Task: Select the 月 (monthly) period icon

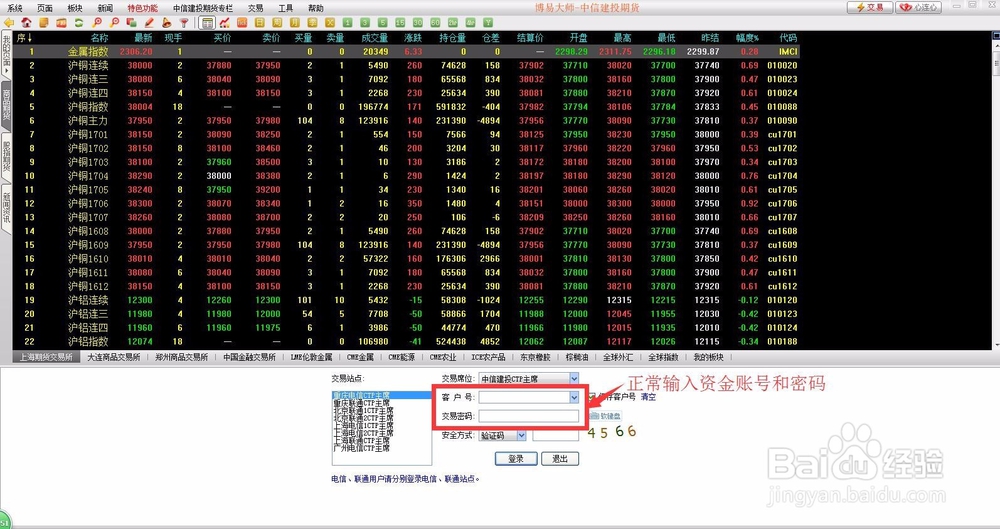Action: coord(295,23)
